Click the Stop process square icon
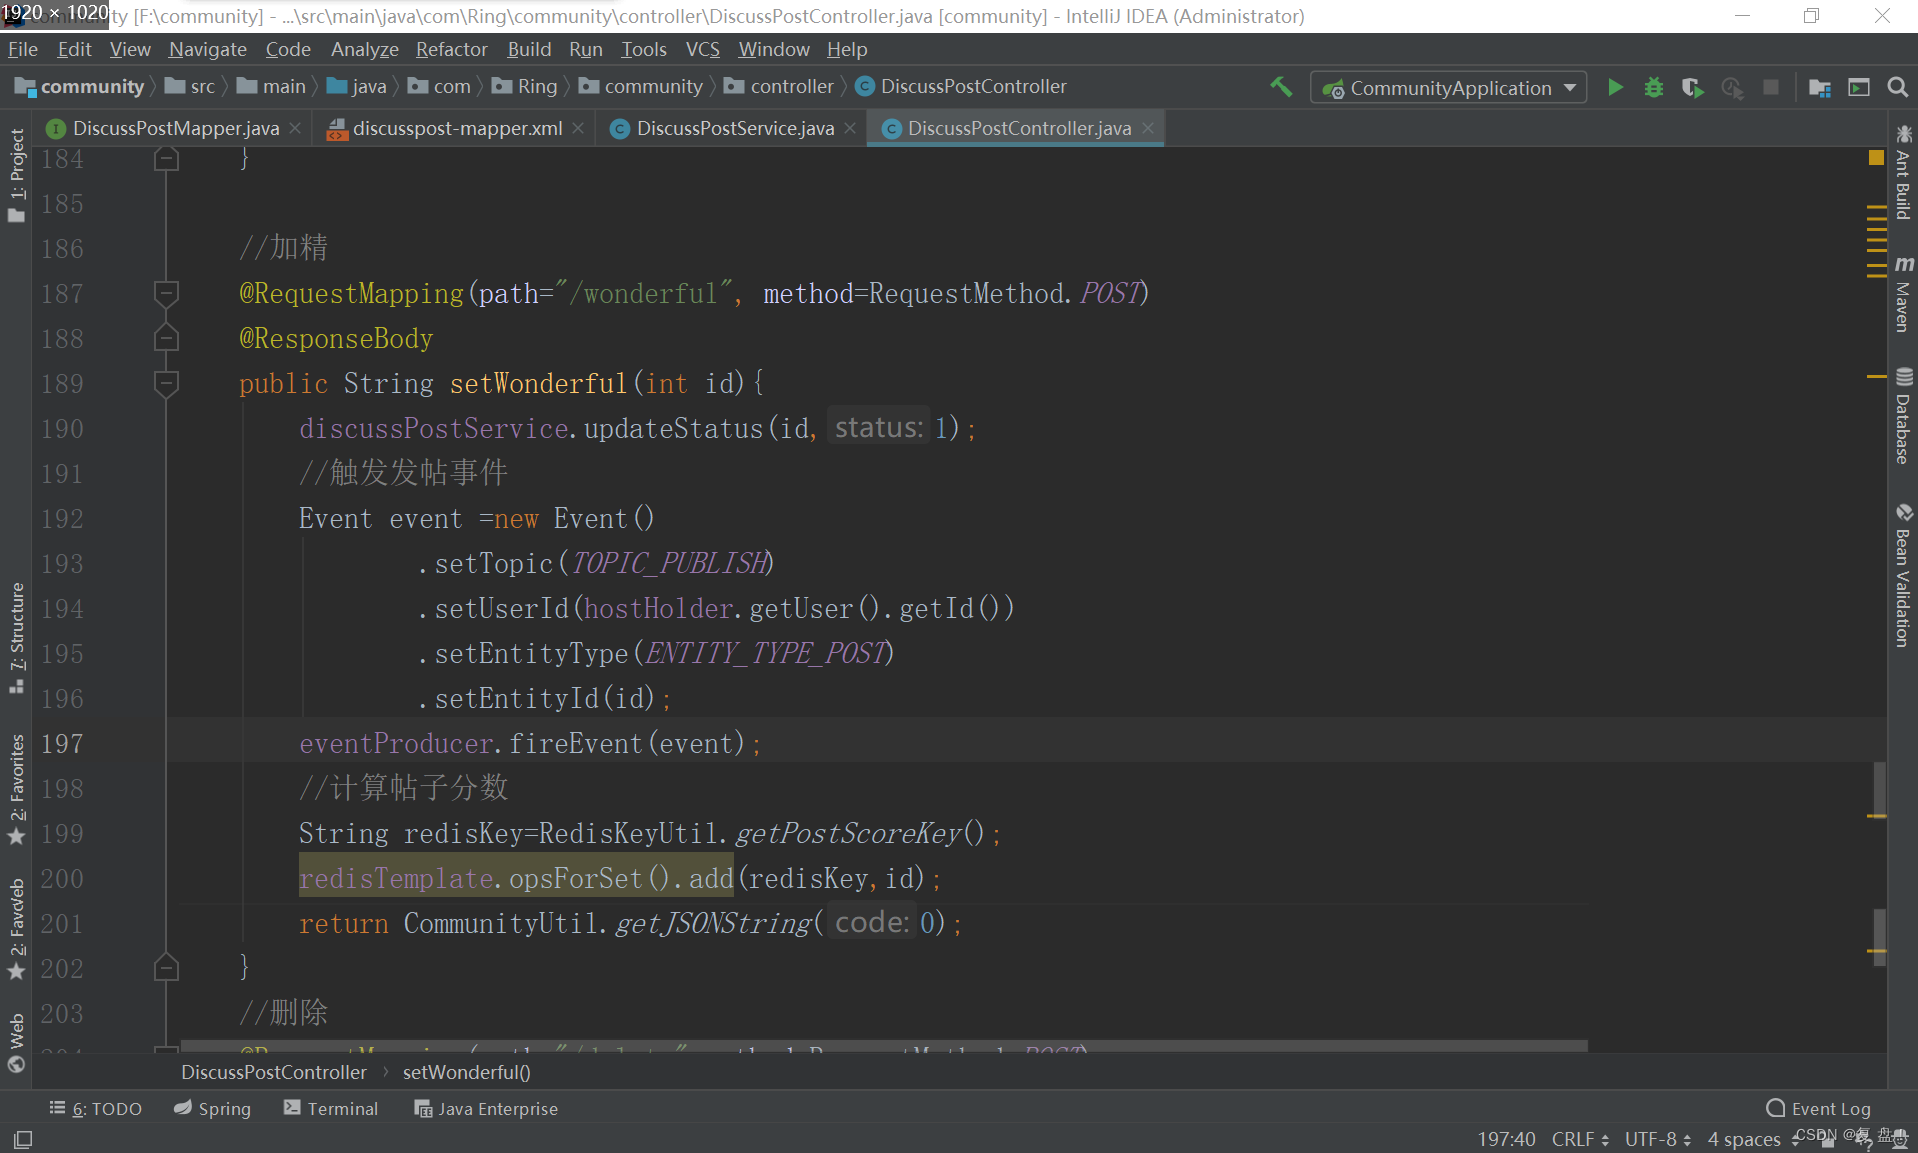1918x1153 pixels. [x=1771, y=87]
